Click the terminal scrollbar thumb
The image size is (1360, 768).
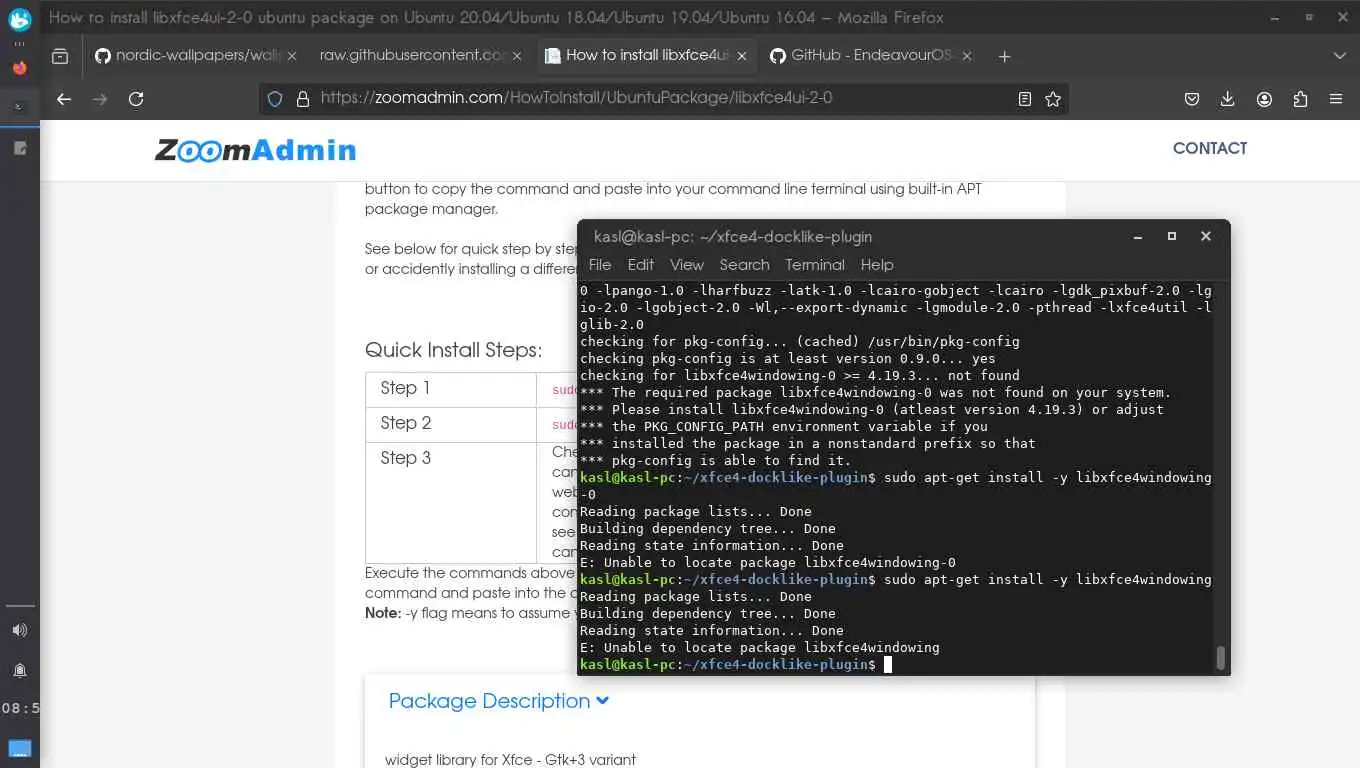pos(1220,658)
